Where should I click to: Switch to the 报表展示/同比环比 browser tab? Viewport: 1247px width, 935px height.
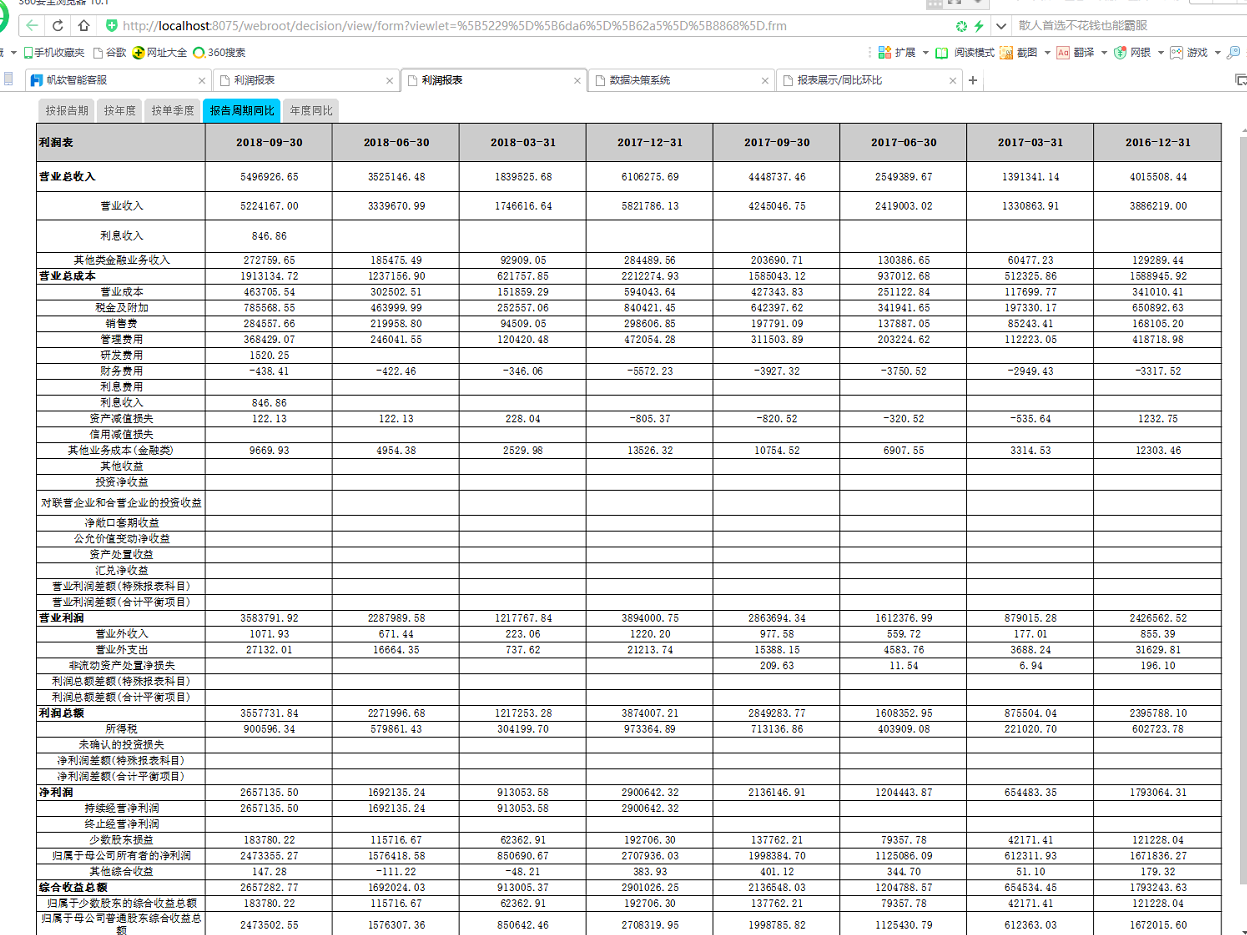870,80
